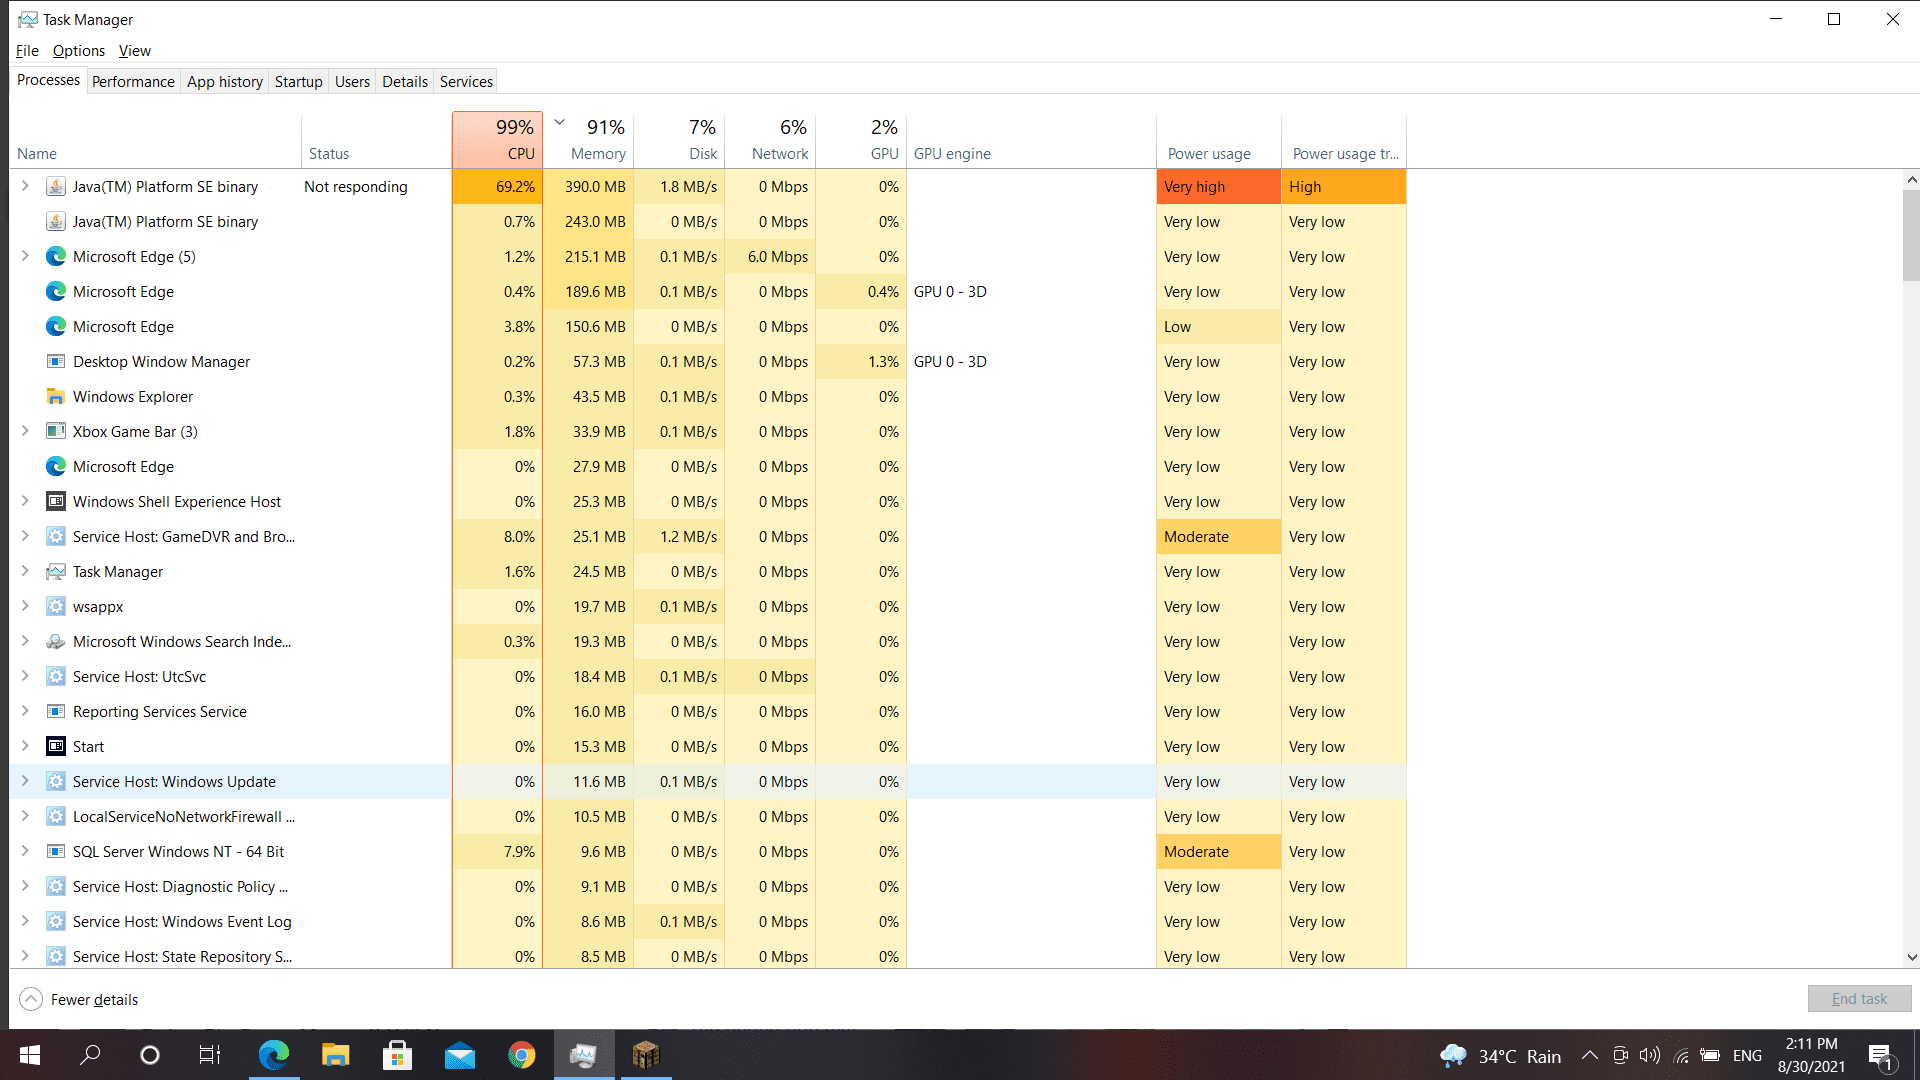
Task: Click the Microsoft Windows Search Indexer icon
Action: pos(56,642)
